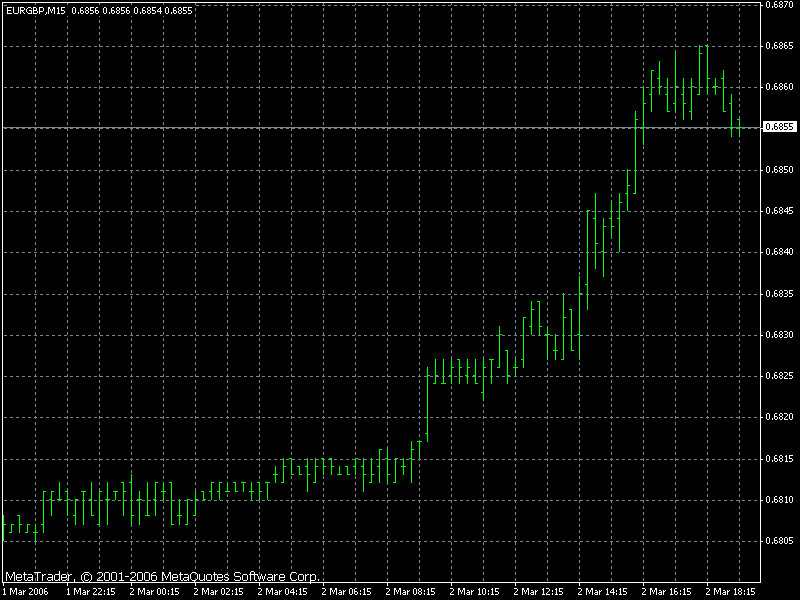This screenshot has height=600, width=800.
Task: Click the 2 Mar 00:15 time label
Action: tap(155, 592)
